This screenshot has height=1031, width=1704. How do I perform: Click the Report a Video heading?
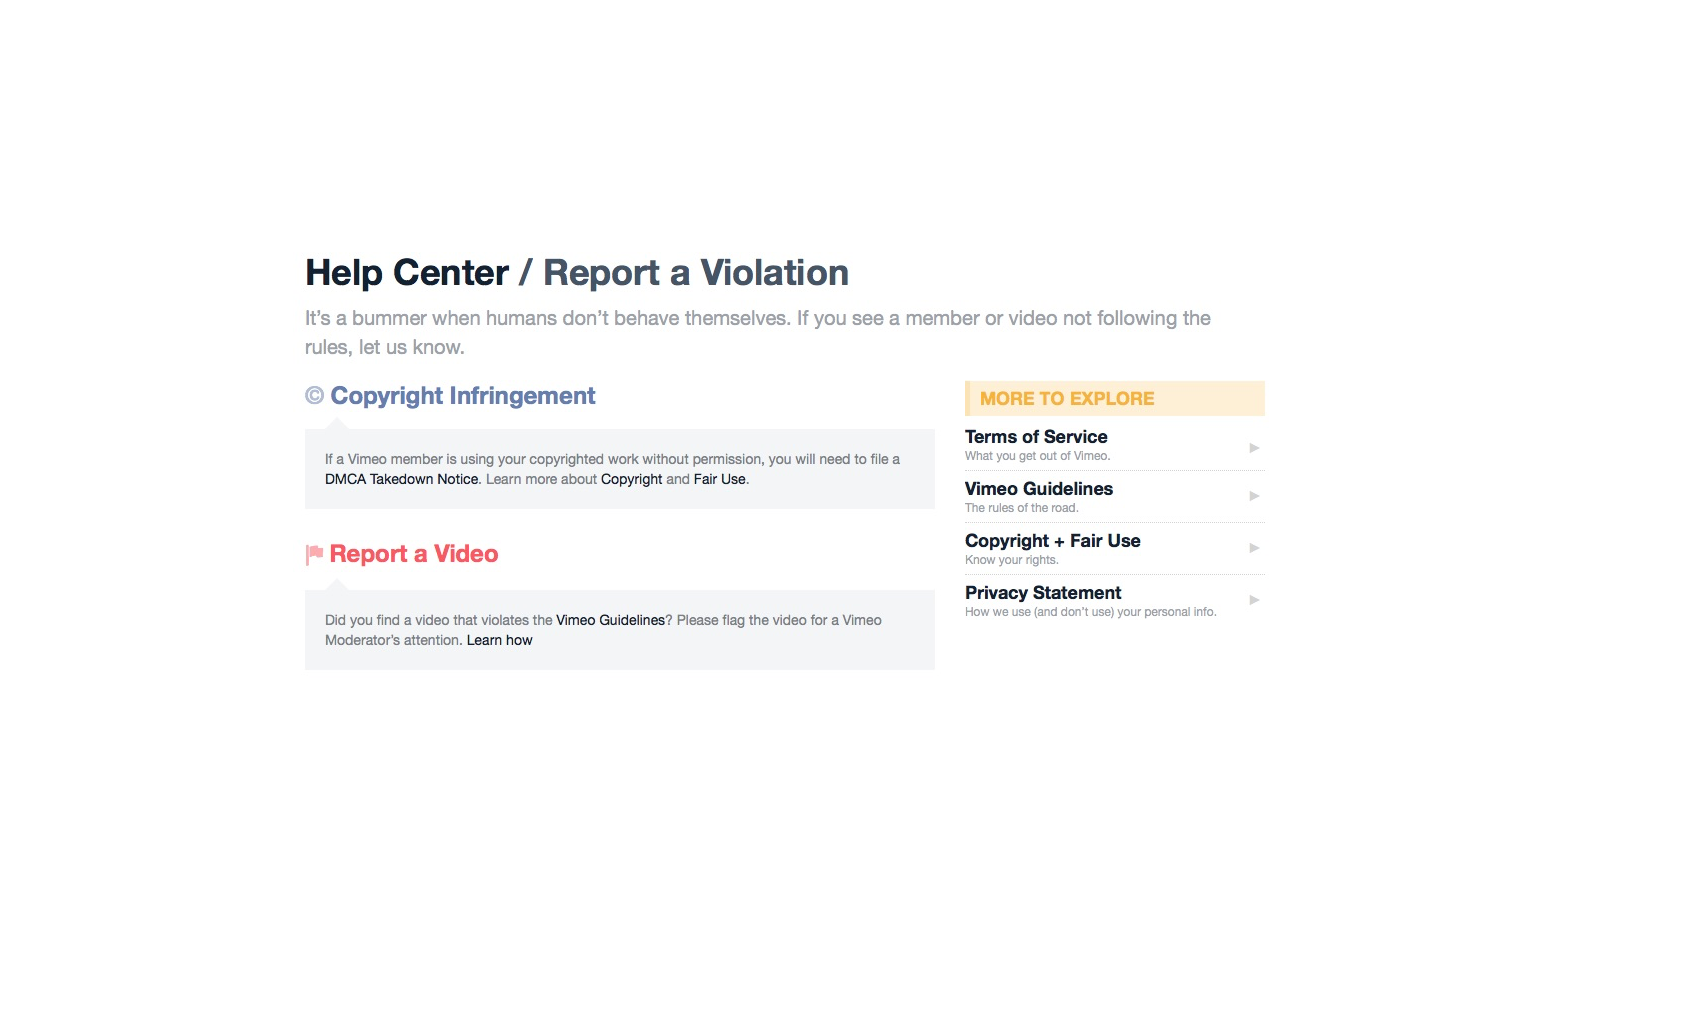[x=413, y=554]
